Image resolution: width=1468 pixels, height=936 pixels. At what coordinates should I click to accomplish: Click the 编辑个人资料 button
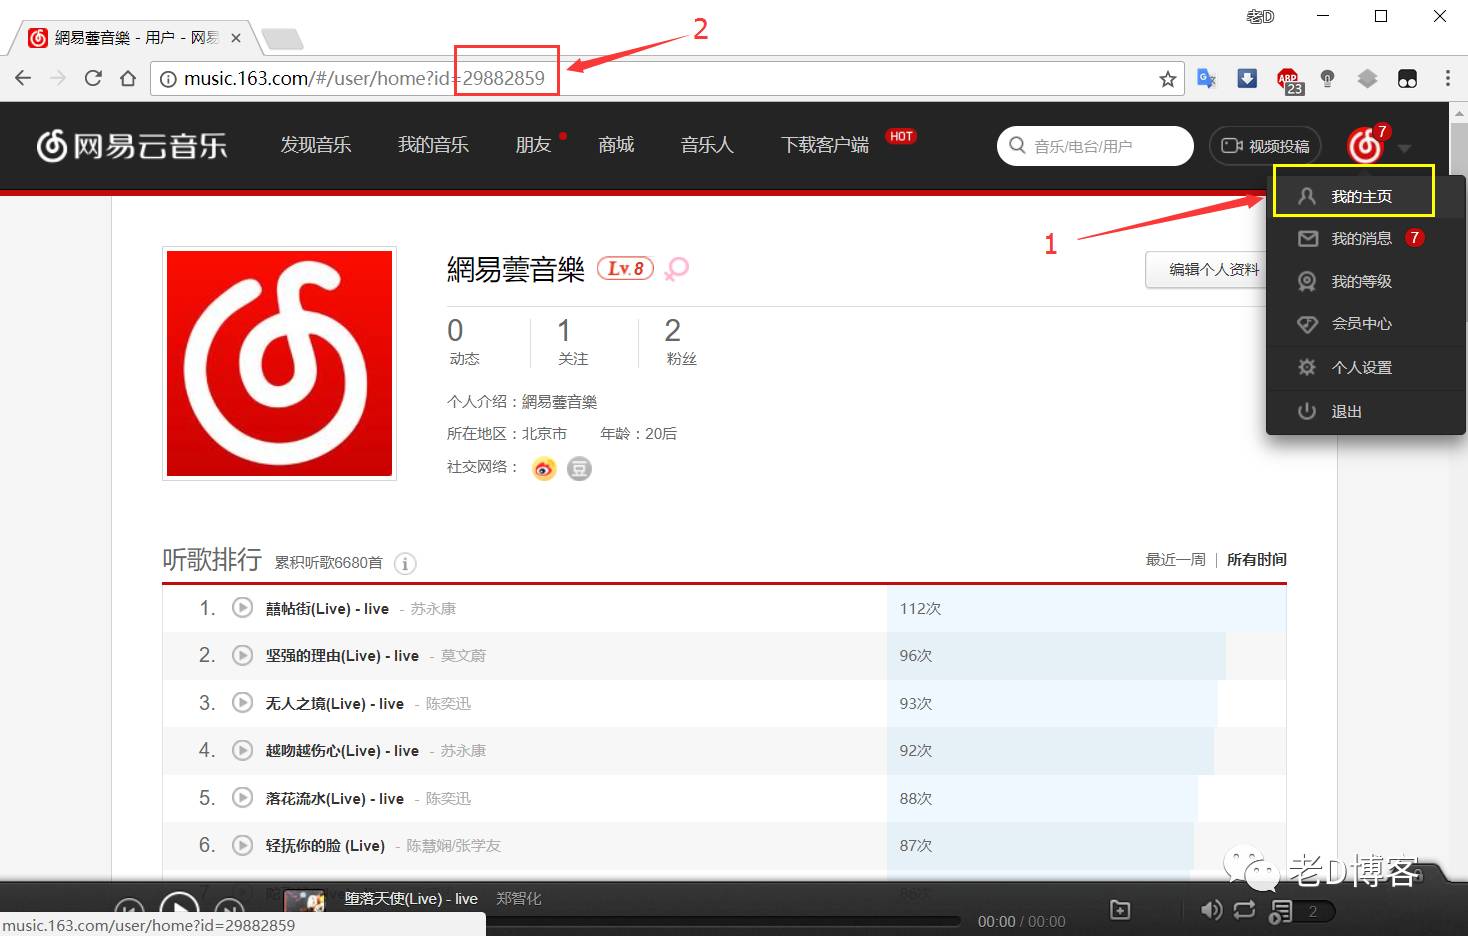(x=1205, y=269)
